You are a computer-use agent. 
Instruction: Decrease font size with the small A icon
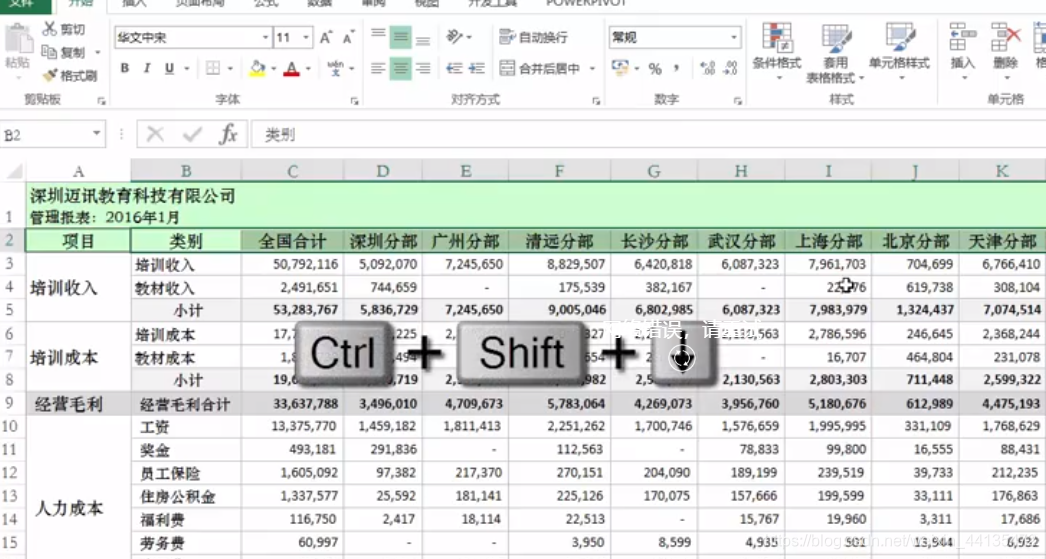pos(348,38)
